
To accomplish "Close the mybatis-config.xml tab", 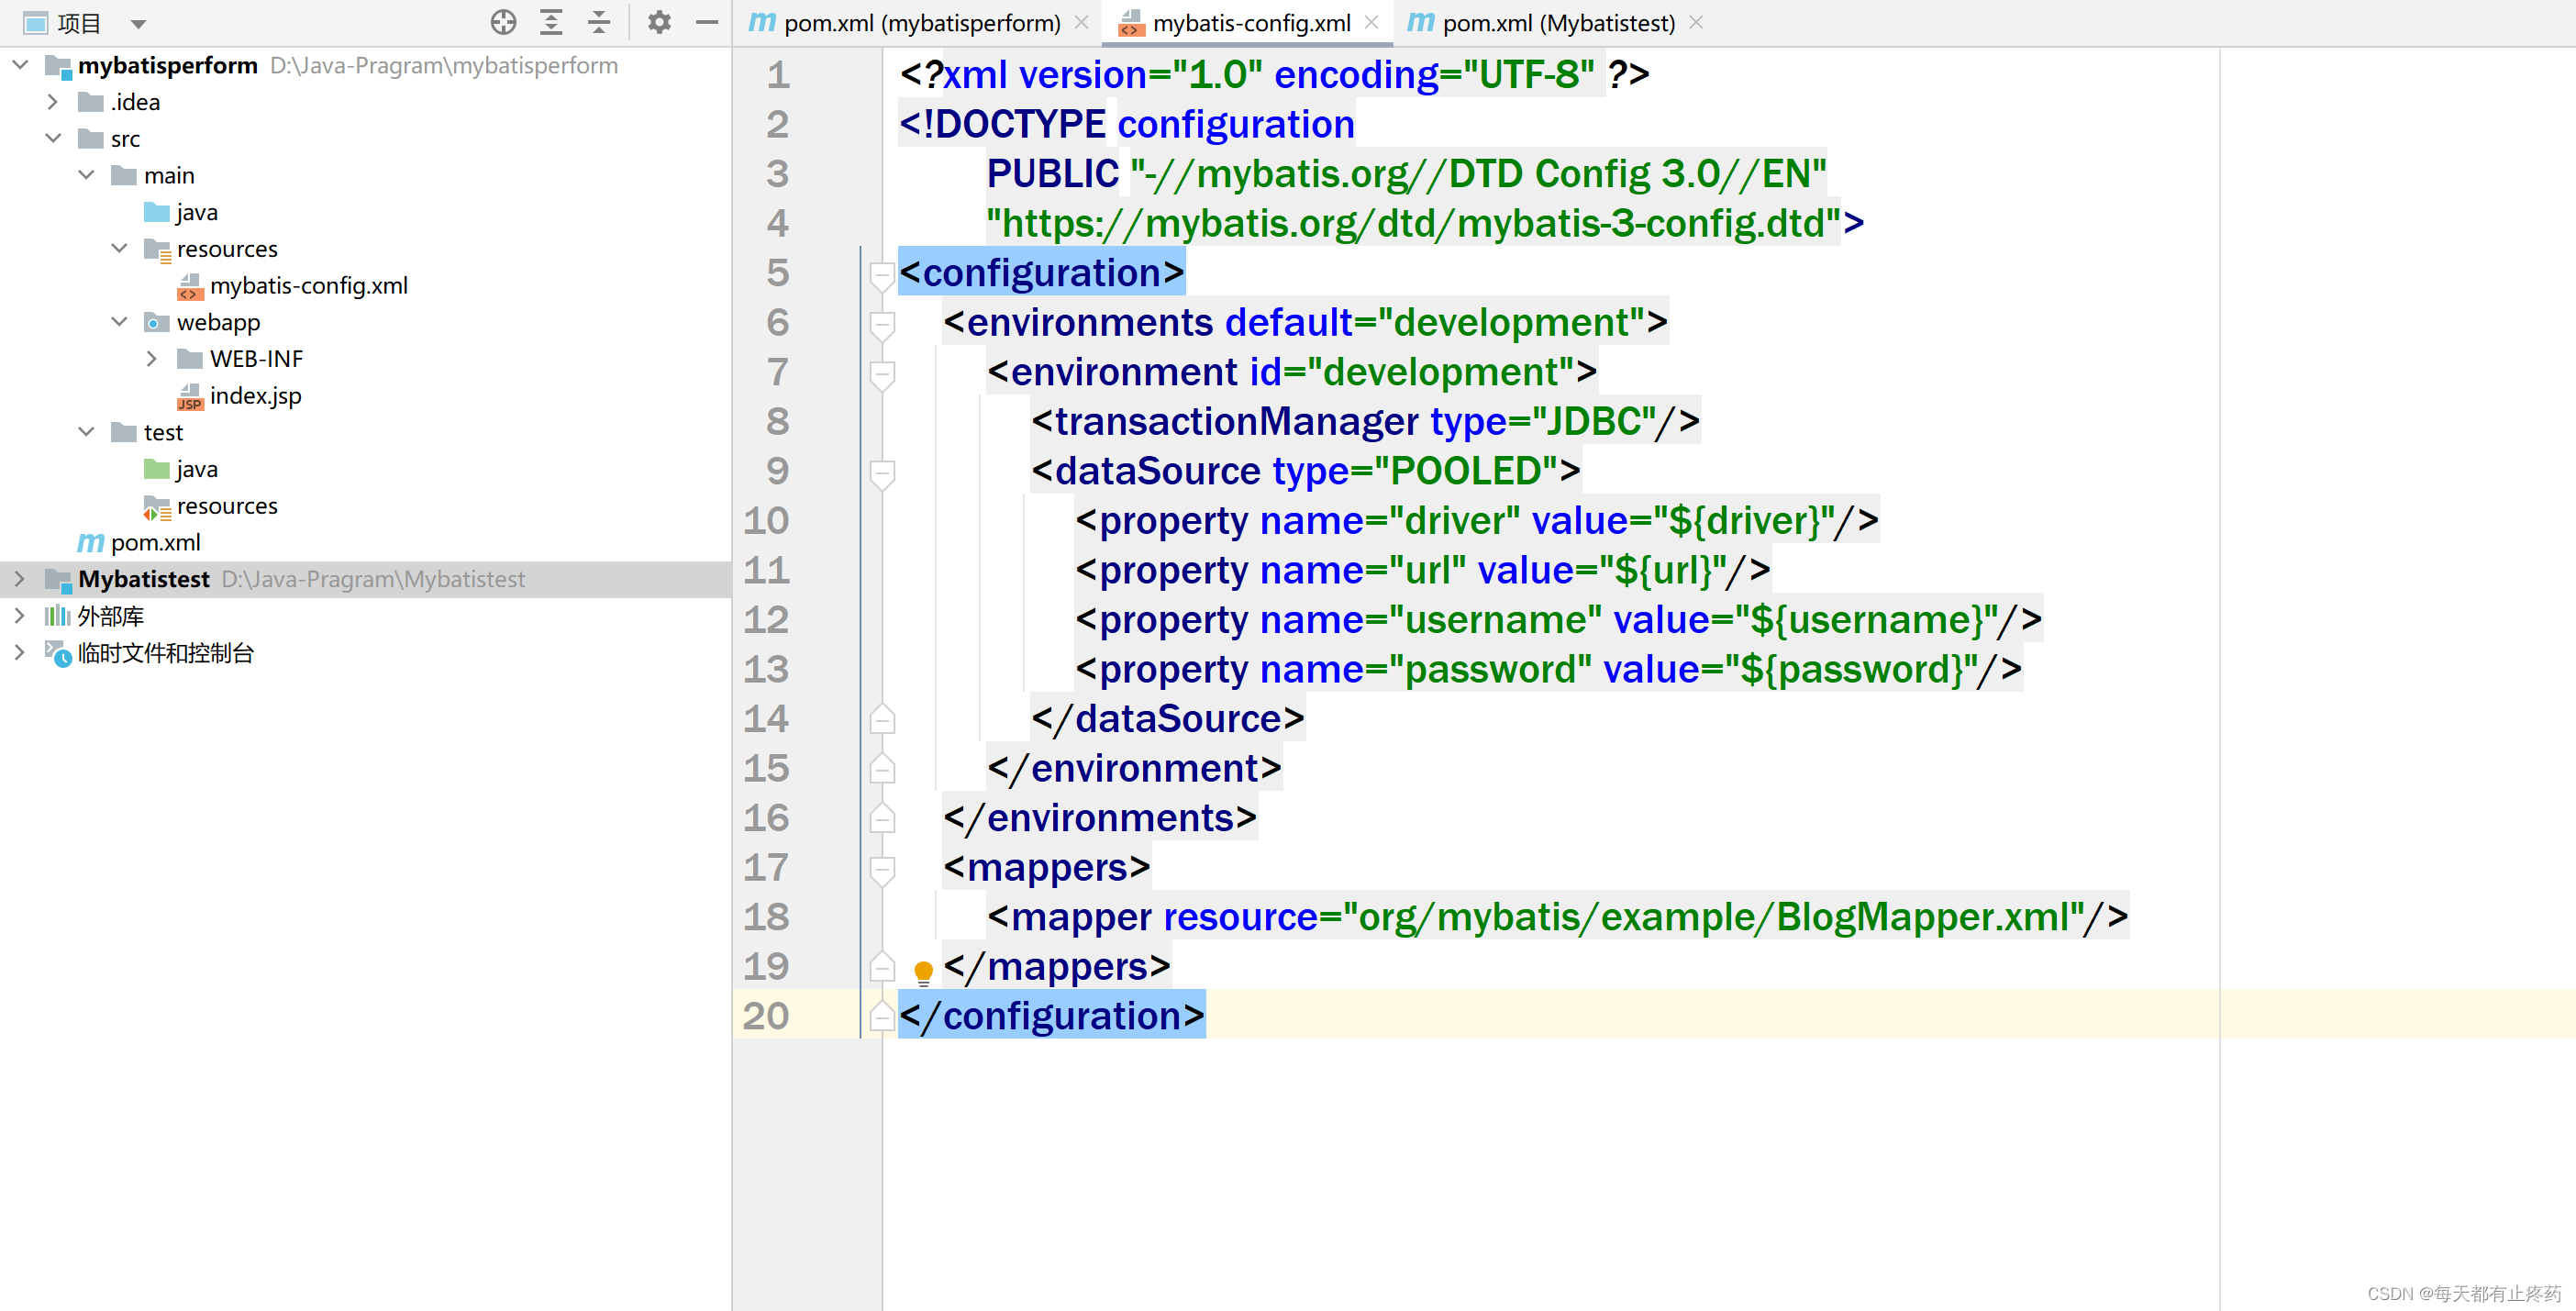I will click(1371, 22).
